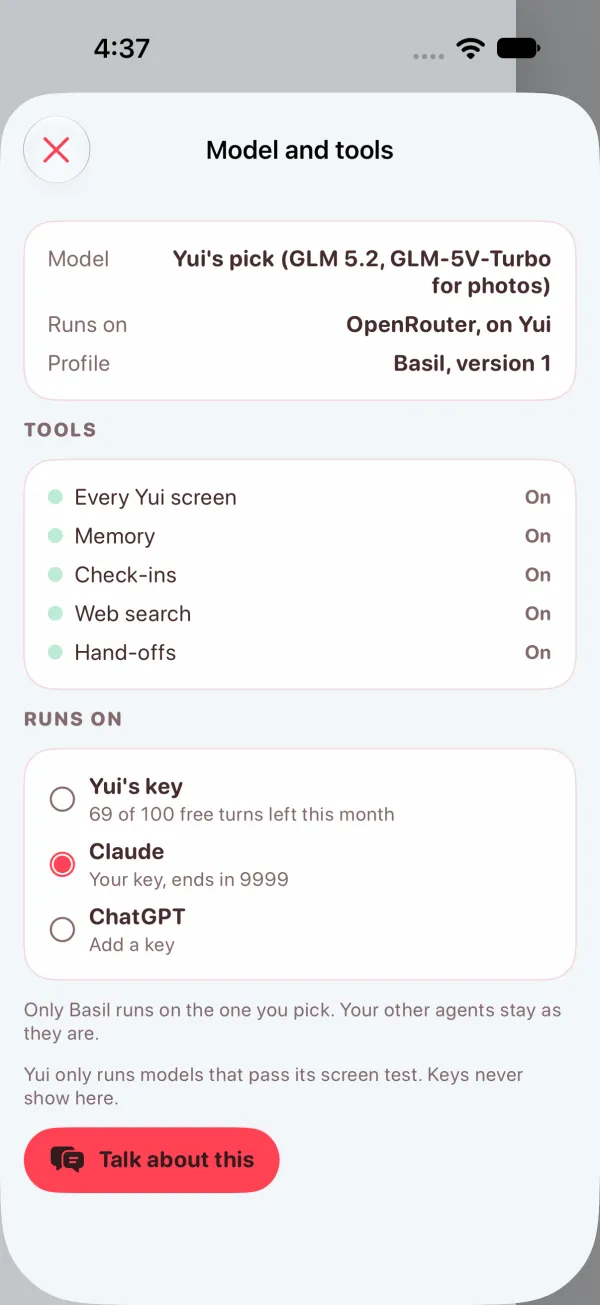The image size is (600, 1305).
Task: Tap the Talk about this button
Action: tap(152, 1160)
